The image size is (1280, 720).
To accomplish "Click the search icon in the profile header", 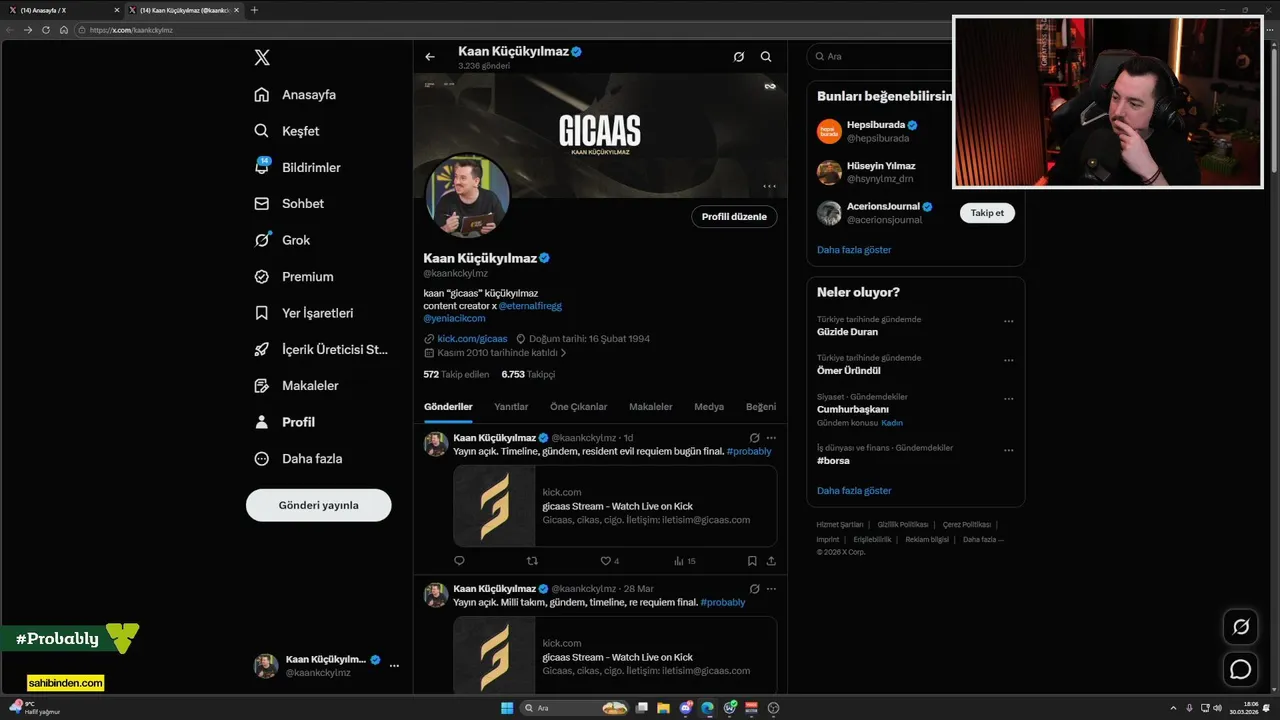I will point(766,57).
